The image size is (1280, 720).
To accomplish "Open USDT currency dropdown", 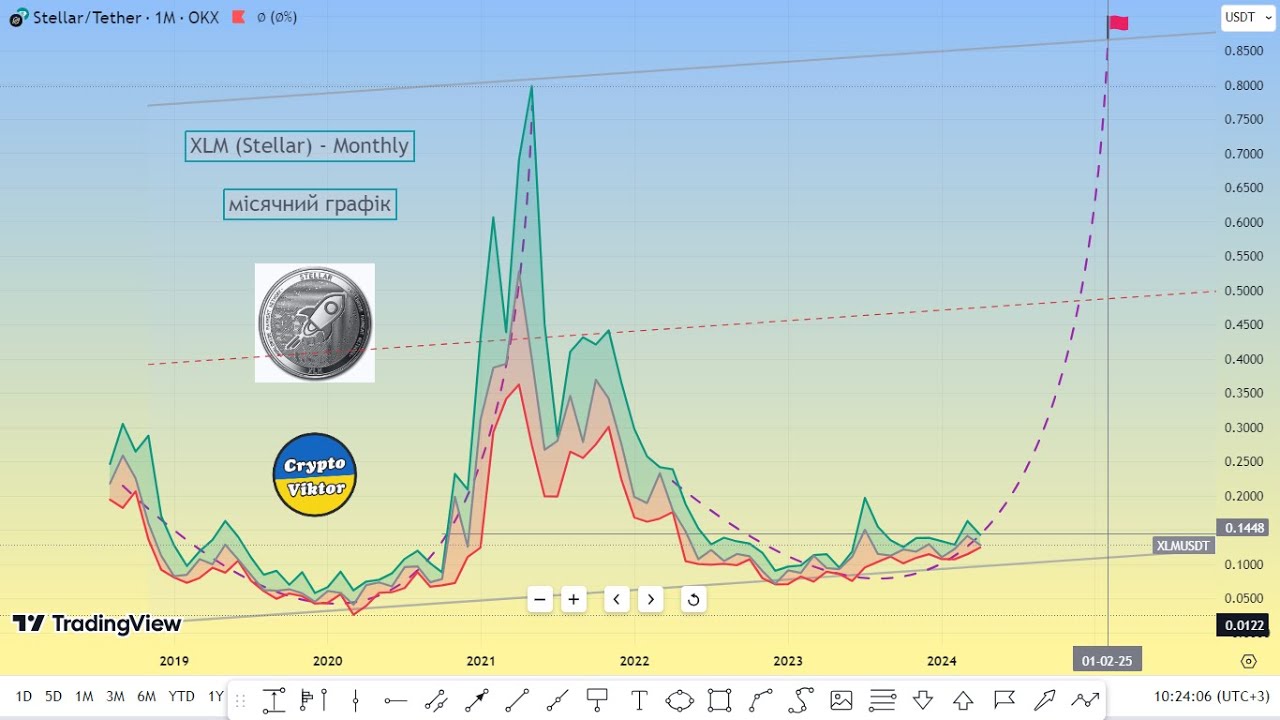I will point(1247,17).
